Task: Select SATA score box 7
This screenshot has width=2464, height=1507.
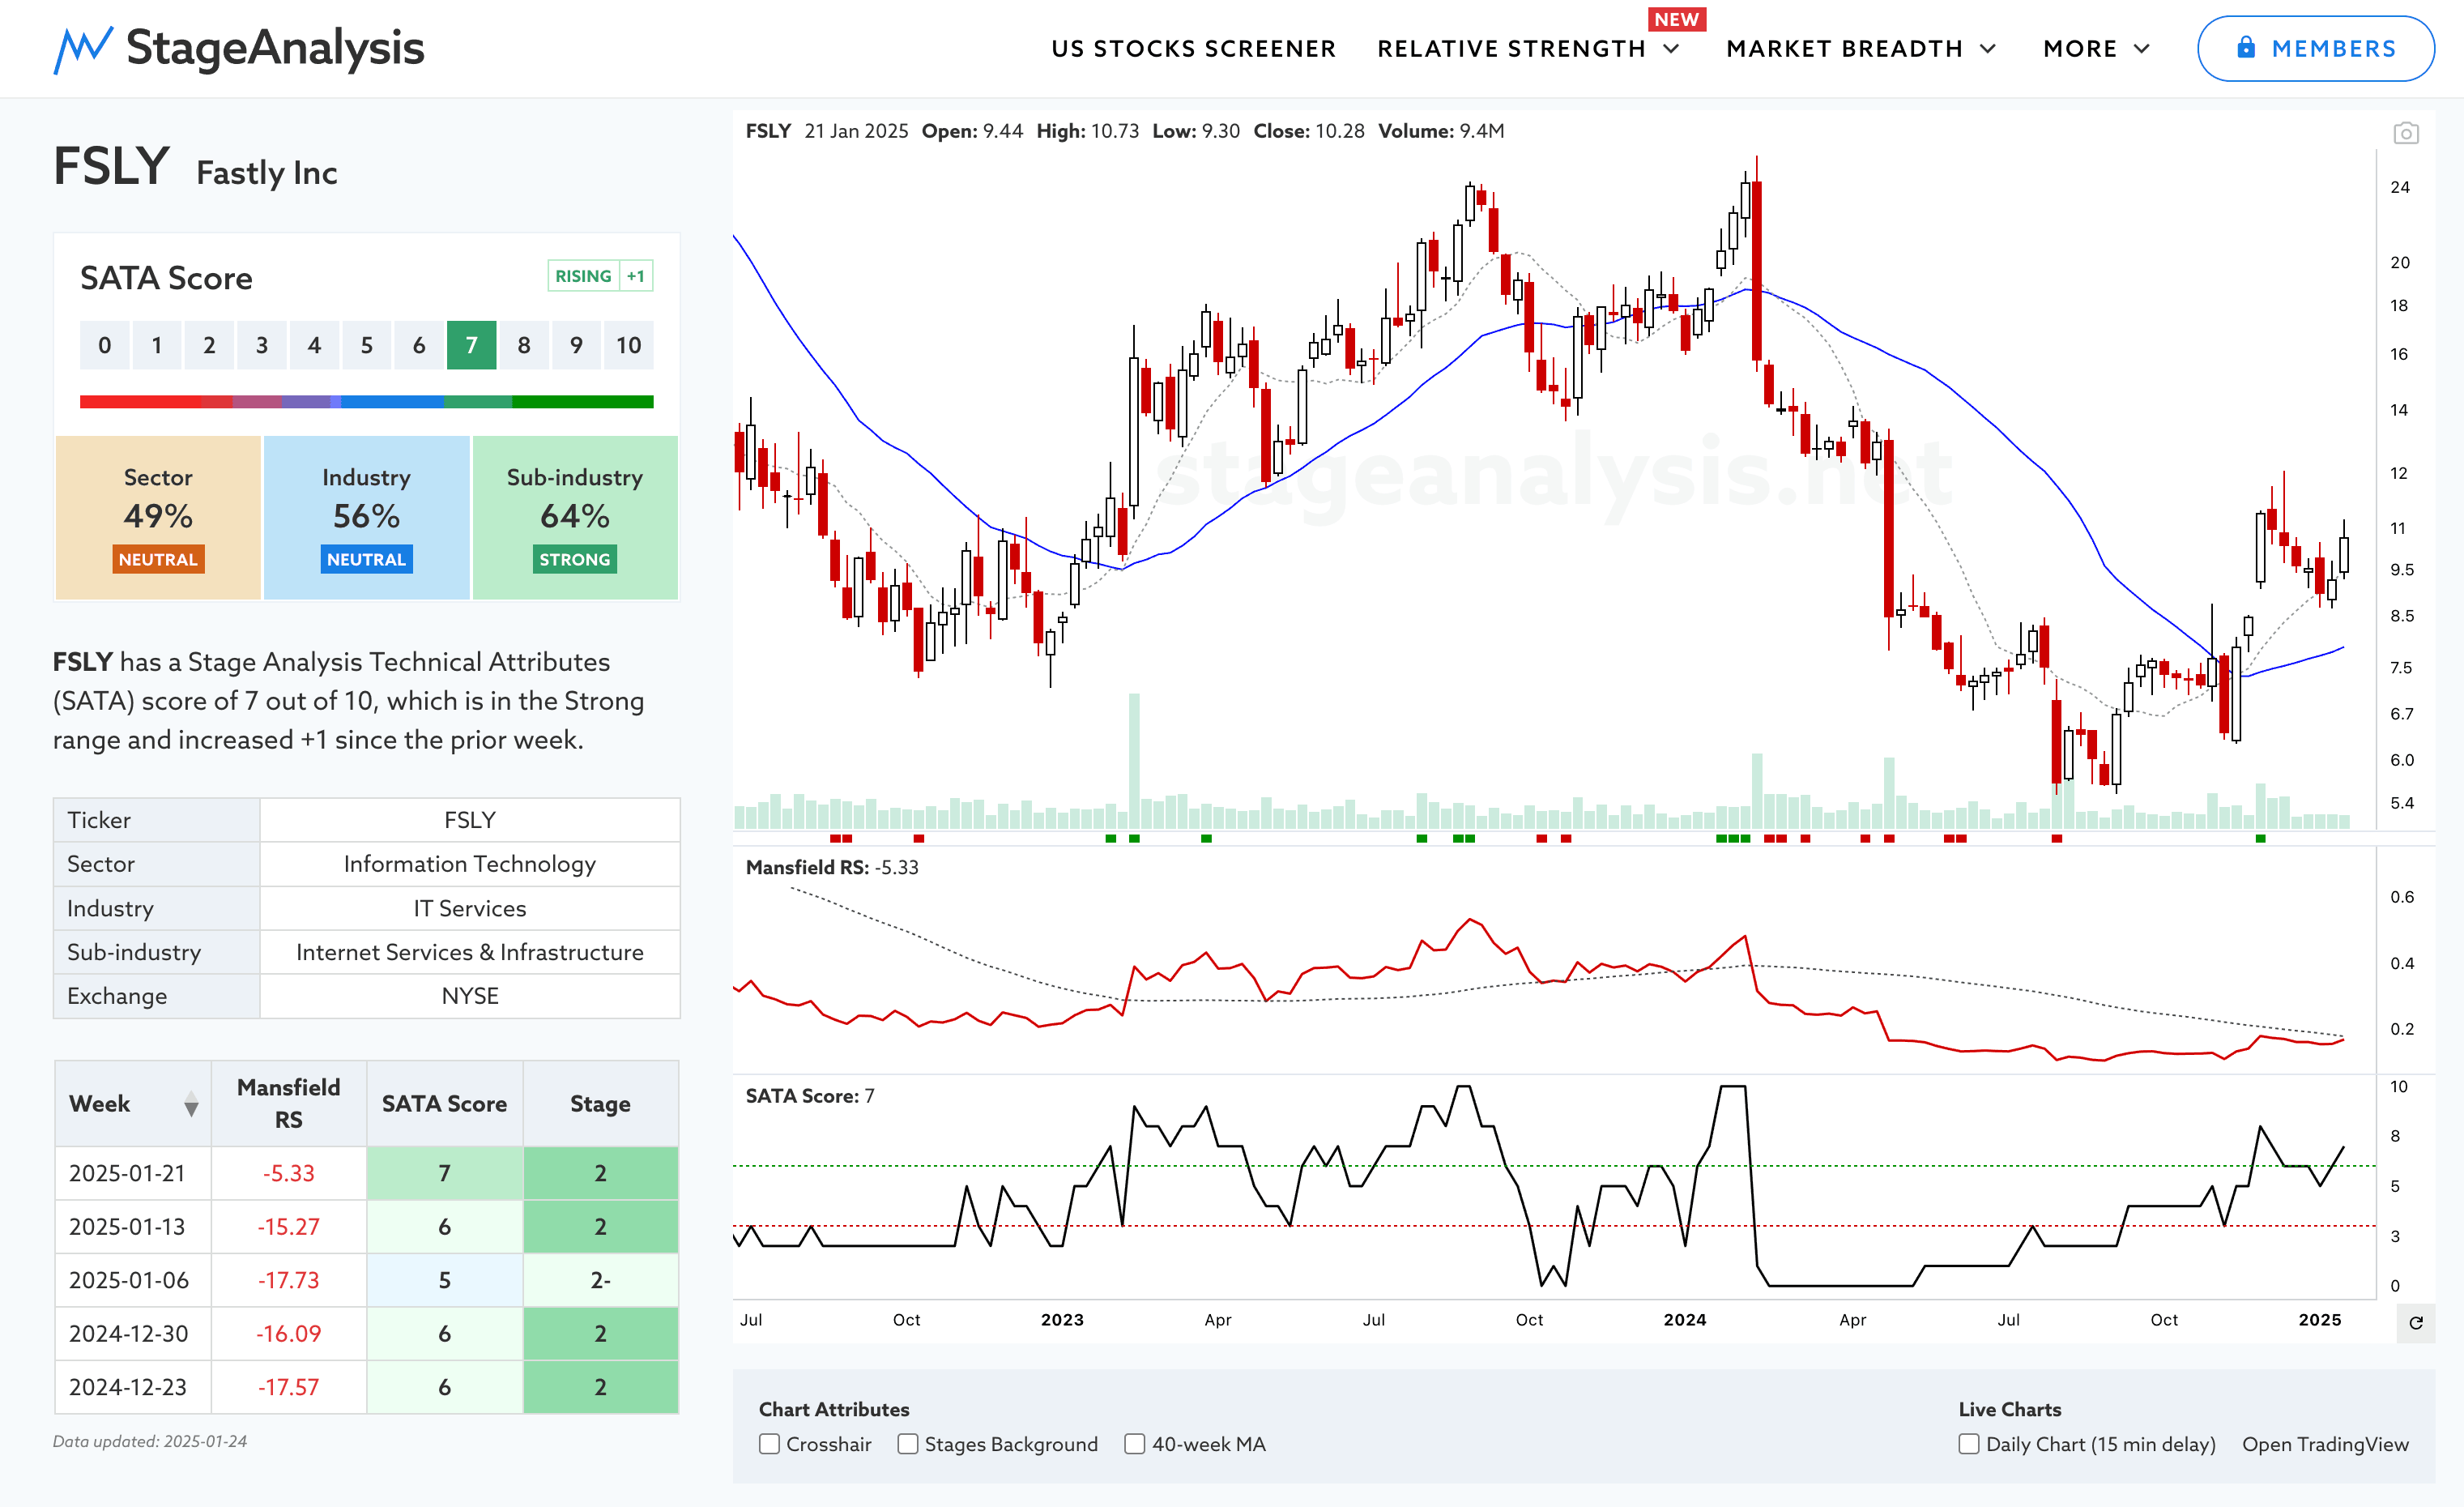Action: pyautogui.click(x=471, y=345)
